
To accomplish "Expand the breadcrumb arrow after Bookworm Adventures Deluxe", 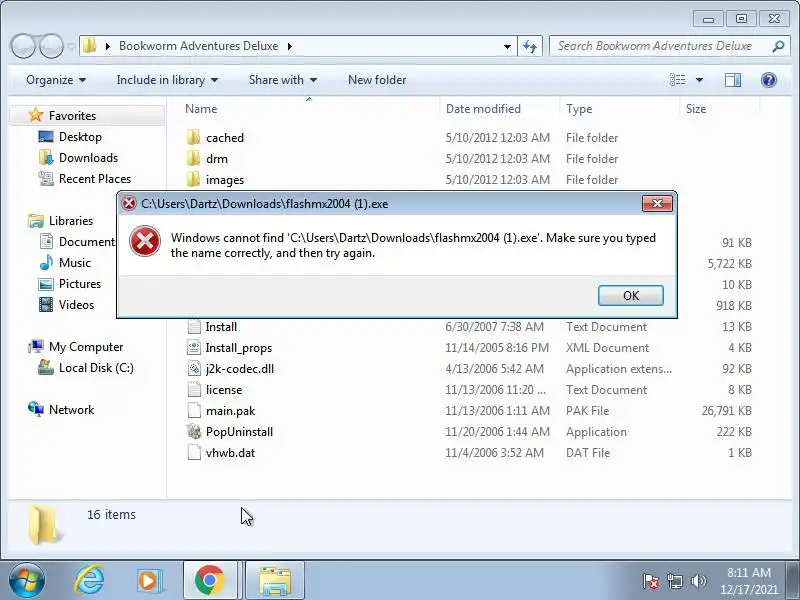I will tap(290, 46).
